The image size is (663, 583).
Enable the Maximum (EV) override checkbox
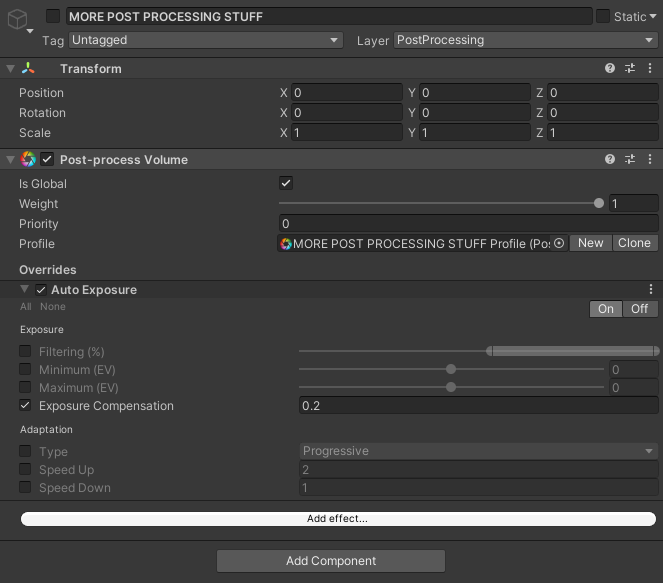(x=25, y=387)
